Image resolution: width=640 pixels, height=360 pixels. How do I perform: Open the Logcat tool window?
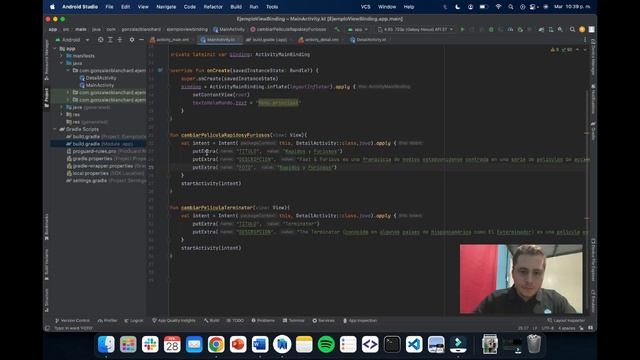coord(134,320)
